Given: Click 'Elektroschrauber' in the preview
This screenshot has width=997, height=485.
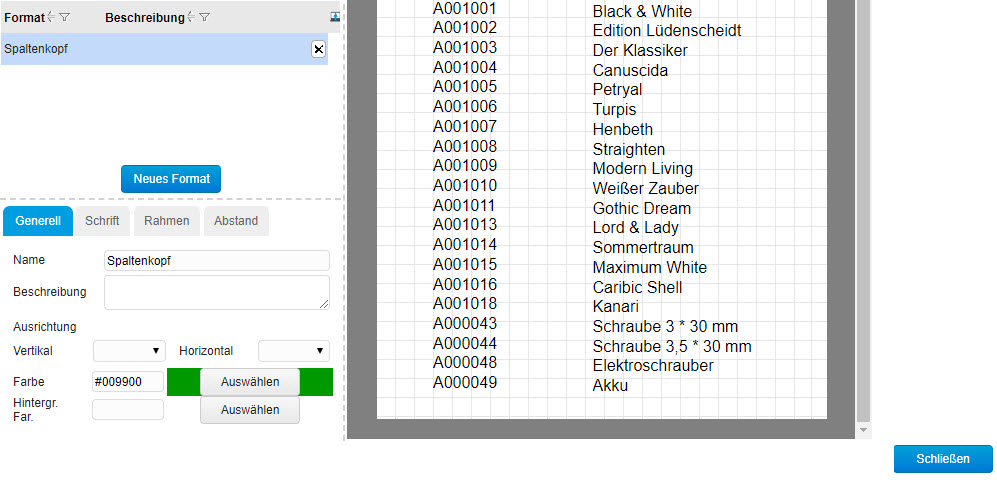Looking at the screenshot, I should click(x=653, y=366).
